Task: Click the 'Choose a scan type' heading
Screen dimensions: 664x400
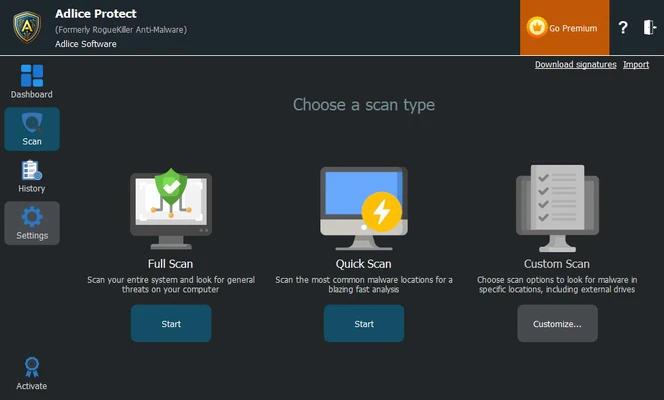Action: pos(364,105)
